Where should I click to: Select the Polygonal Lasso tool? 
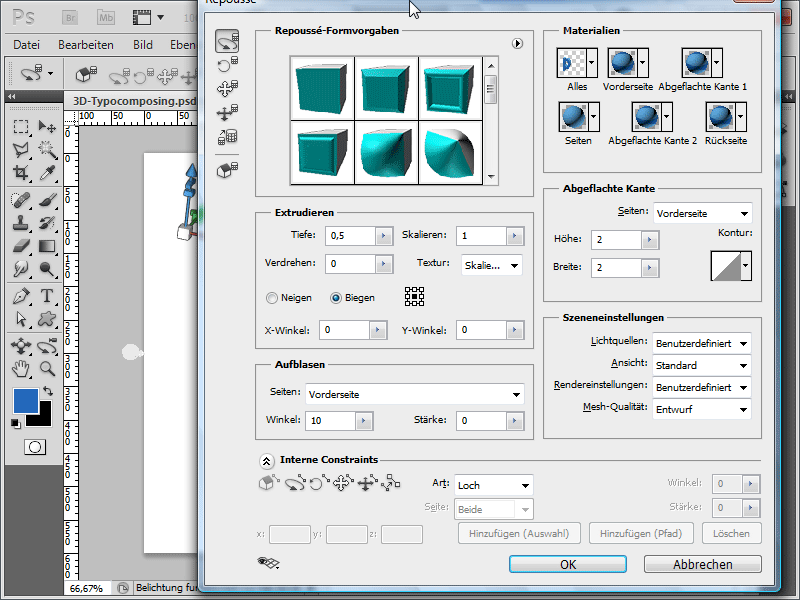pos(21,149)
